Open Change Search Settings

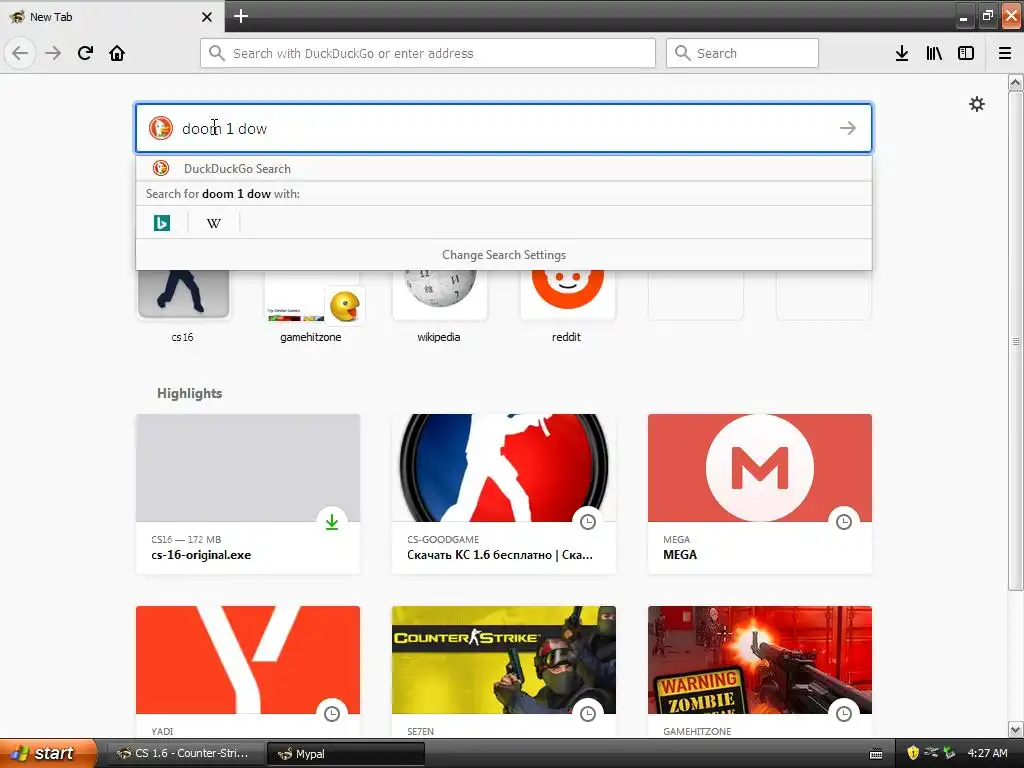click(x=504, y=255)
